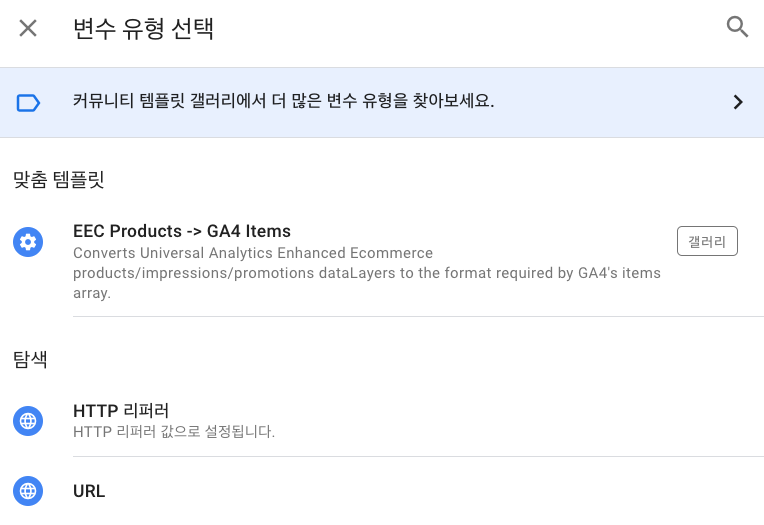Click the HTTP 리퍼러 description text

pos(174,432)
